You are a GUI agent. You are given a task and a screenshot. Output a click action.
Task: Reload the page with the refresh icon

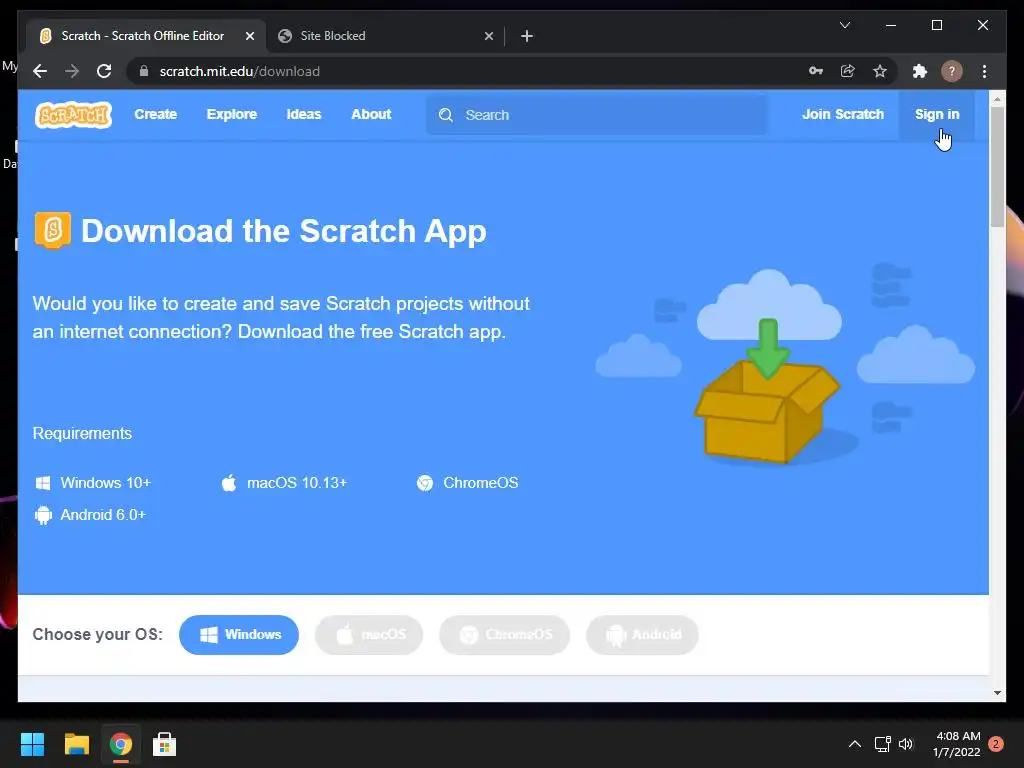[x=104, y=71]
